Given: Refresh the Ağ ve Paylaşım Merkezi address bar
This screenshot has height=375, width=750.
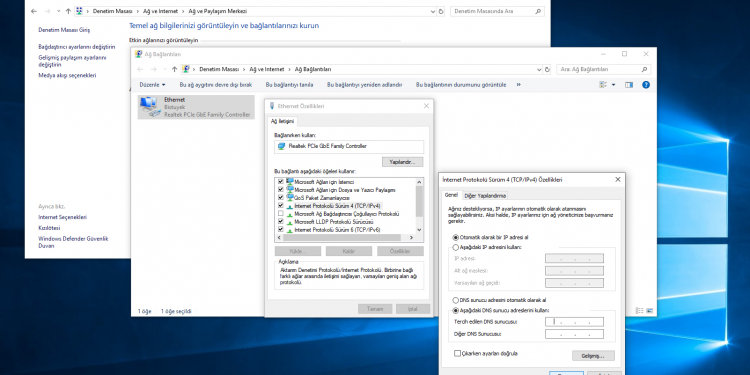Looking at the screenshot, I should click(x=441, y=11).
